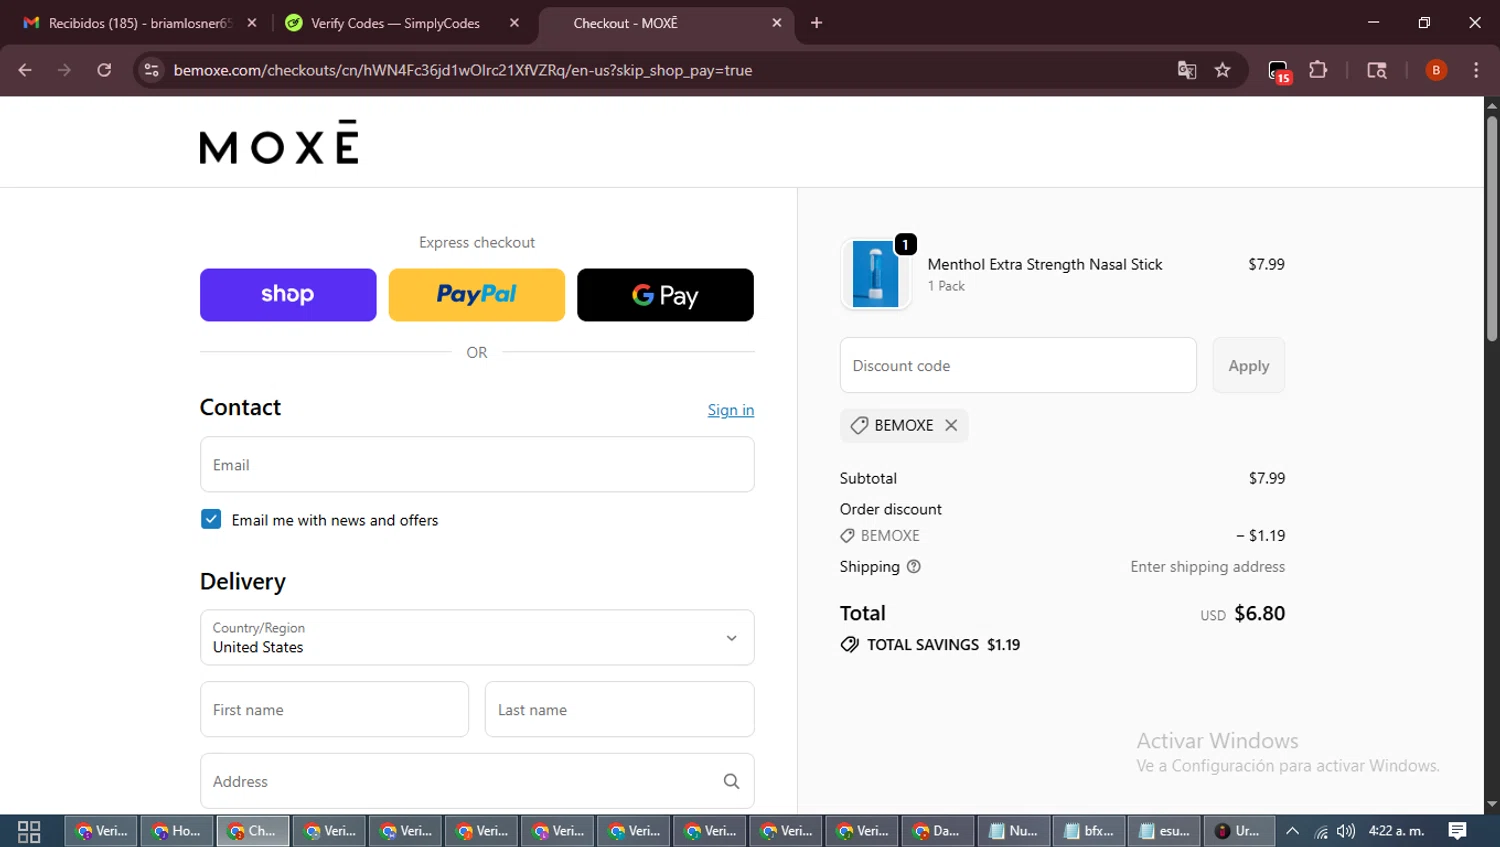Image resolution: width=1500 pixels, height=847 pixels.
Task: Reload the checkout page
Action: (104, 70)
